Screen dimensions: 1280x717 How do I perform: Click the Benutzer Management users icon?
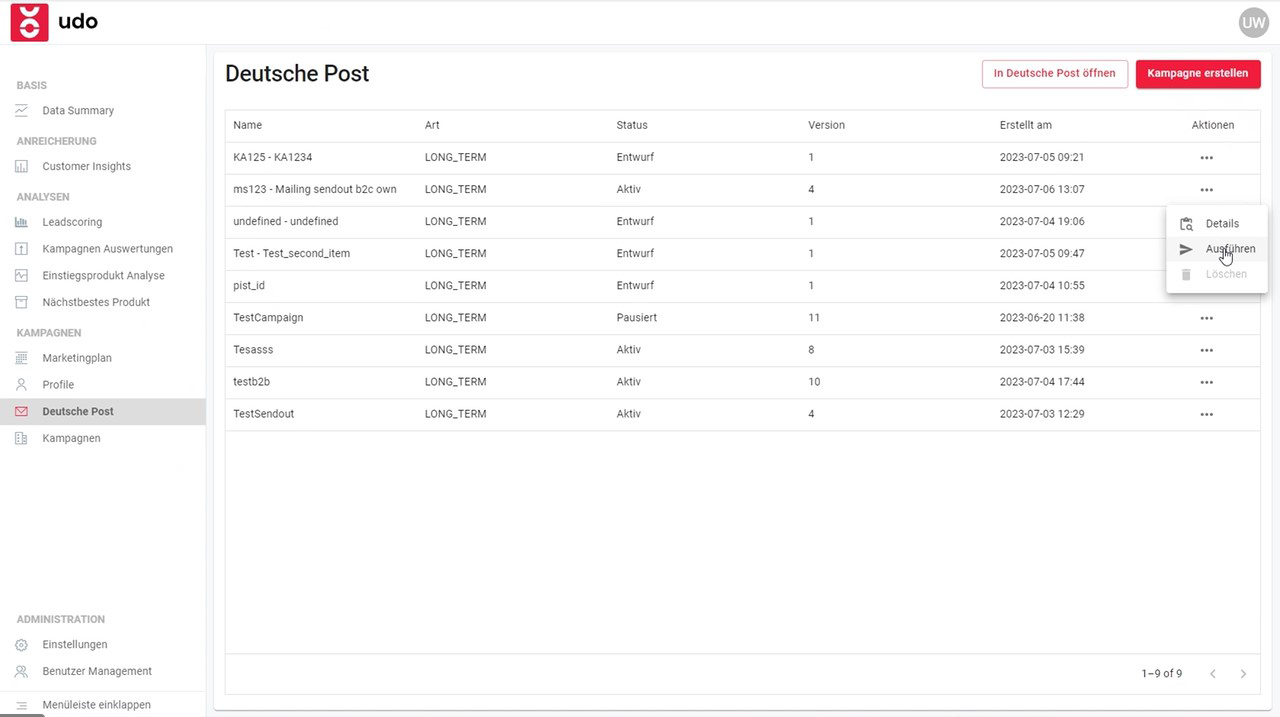coord(21,671)
